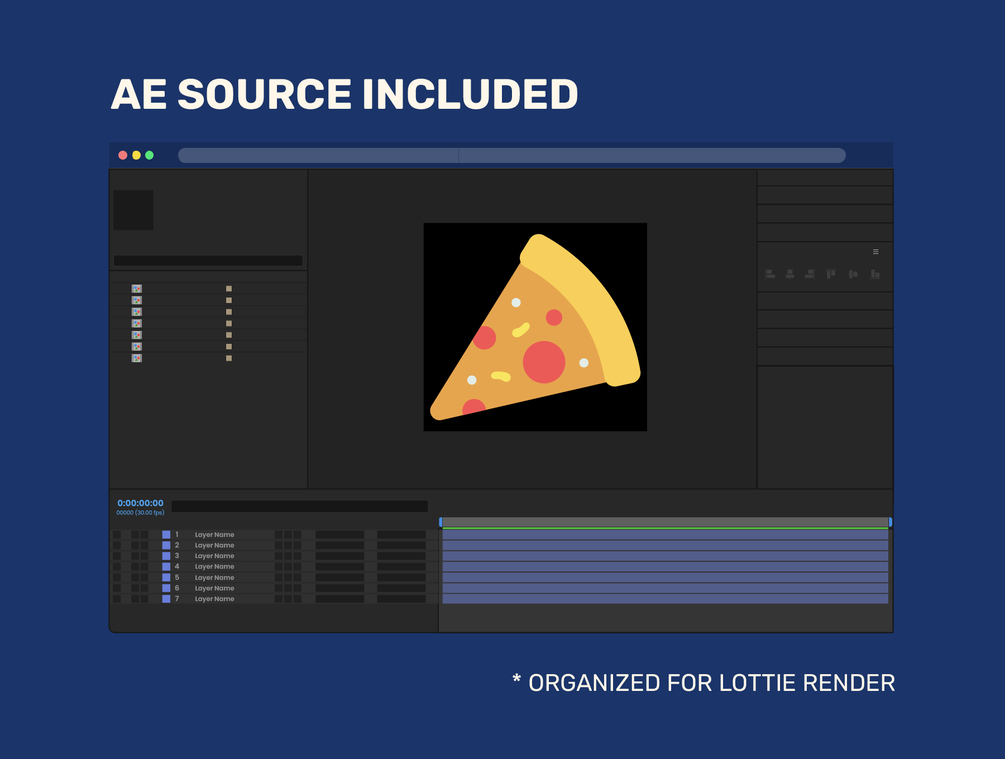Click the align vertical centers icon
The height and width of the screenshot is (759, 1005).
853,274
